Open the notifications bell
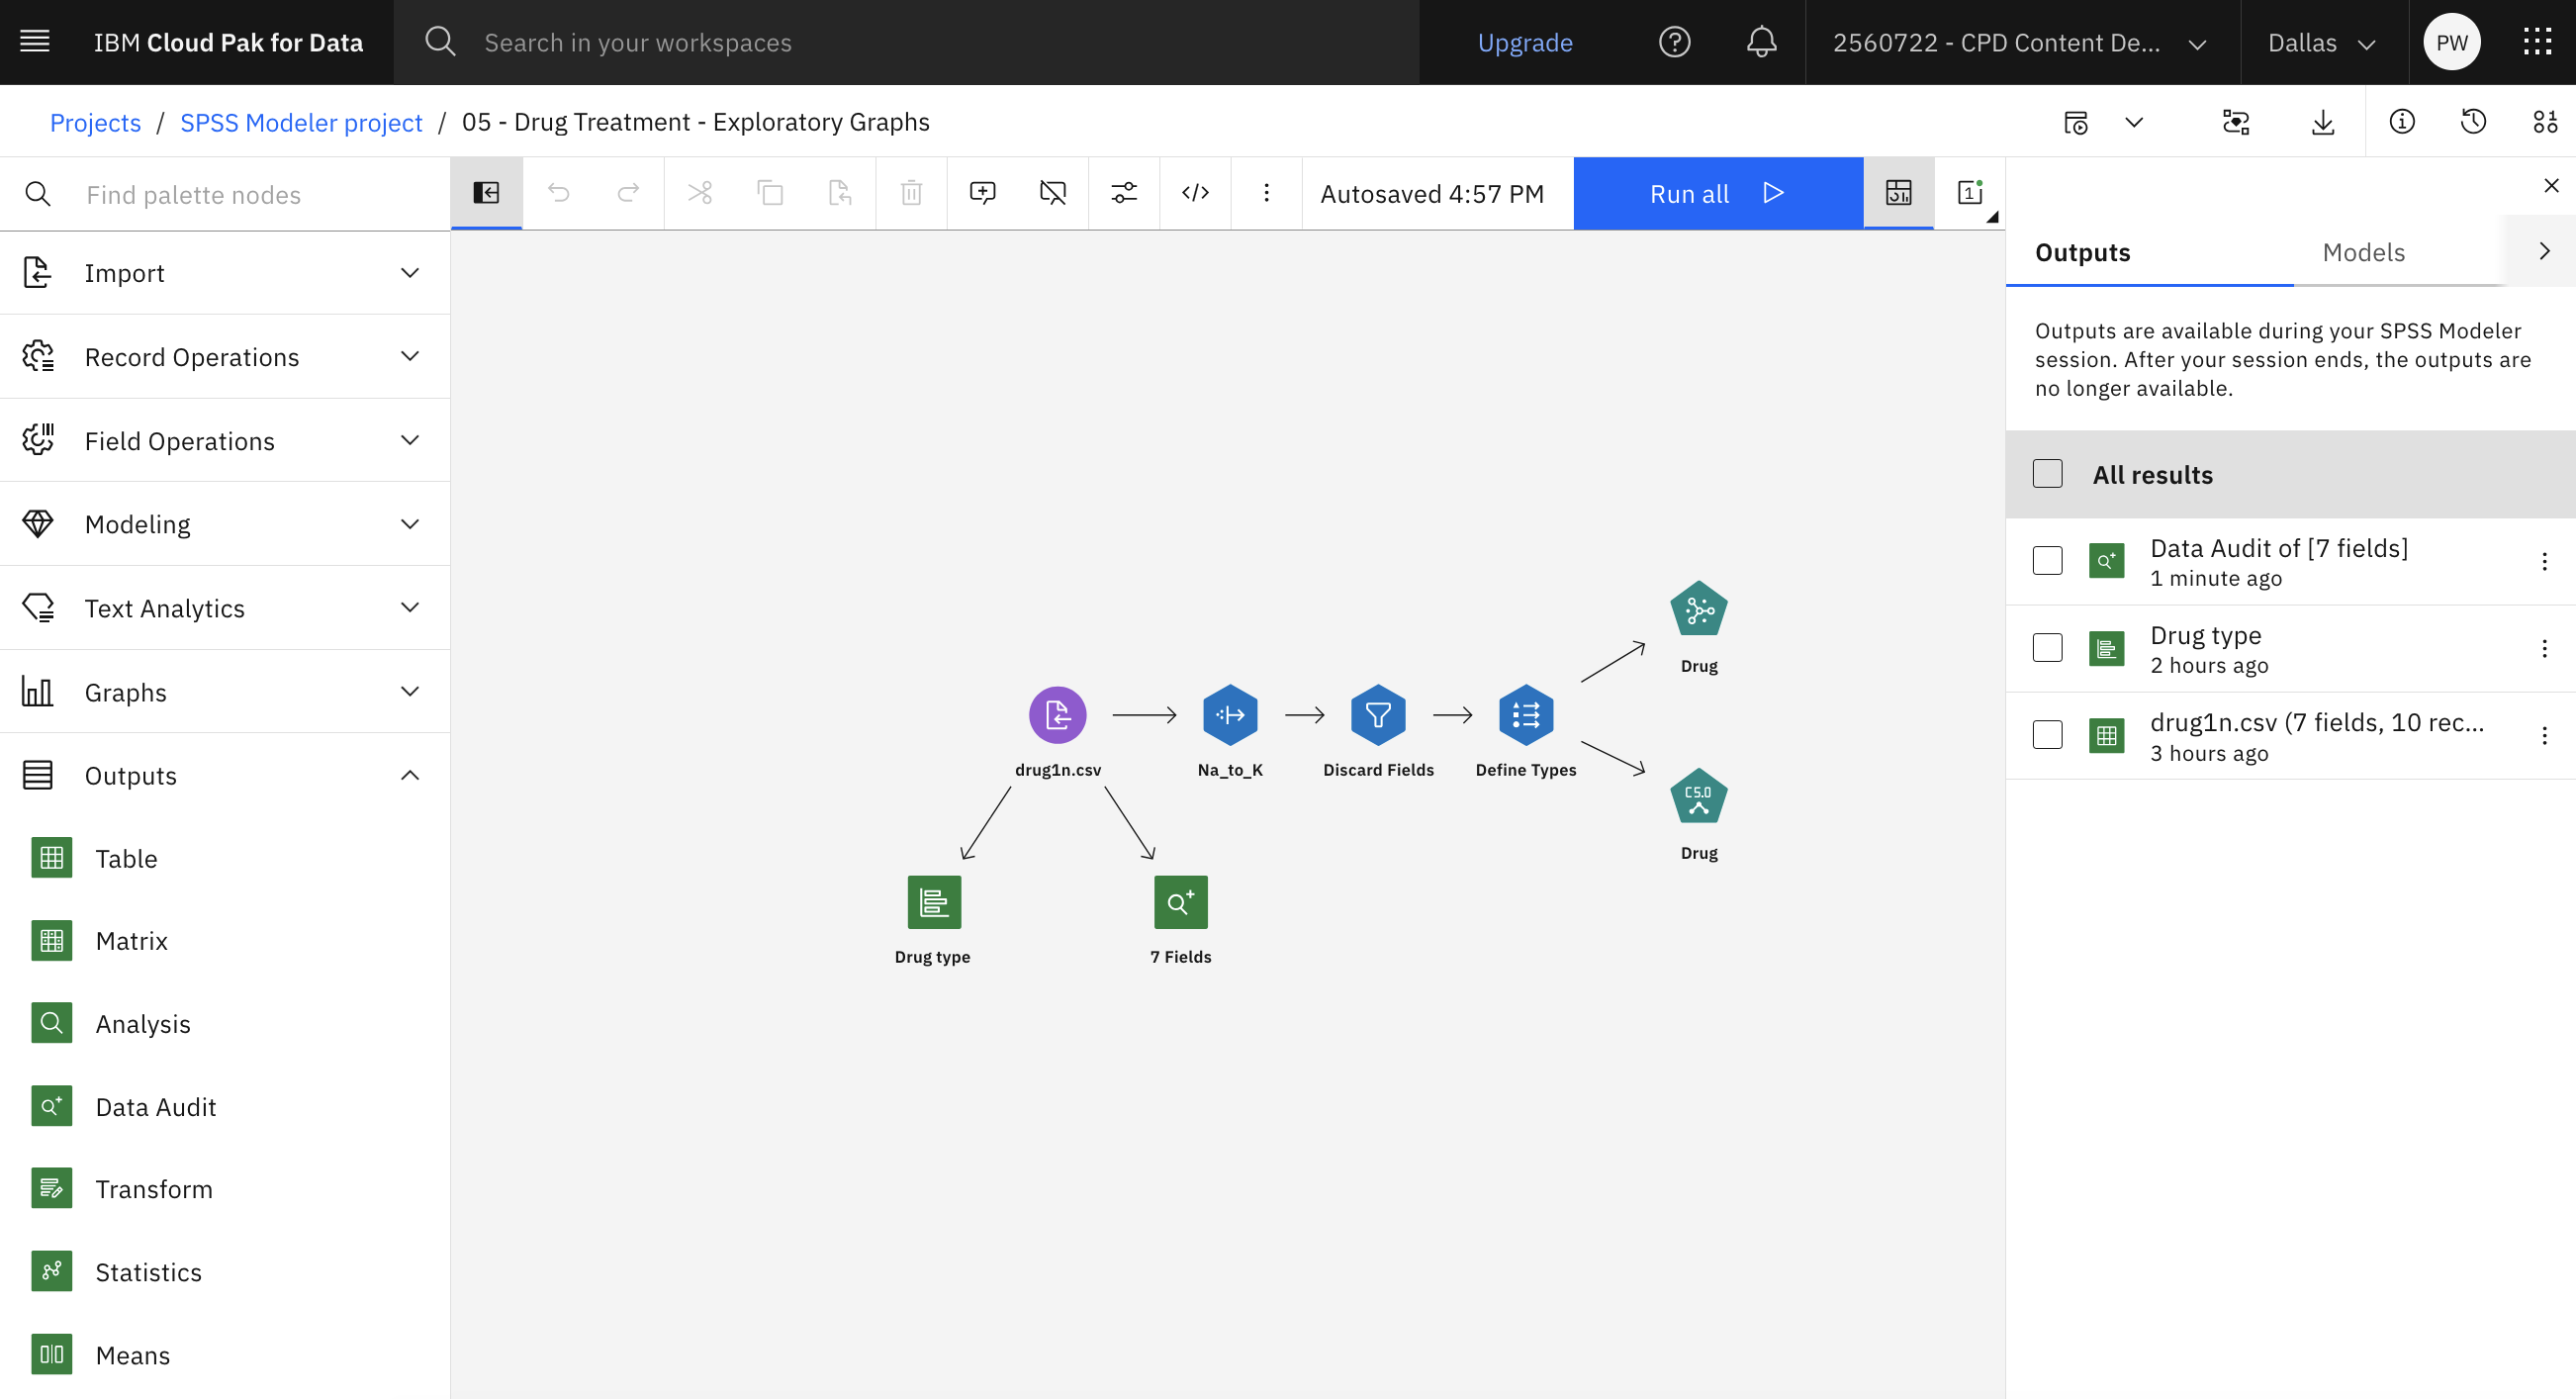Image resolution: width=2576 pixels, height=1399 pixels. pyautogui.click(x=1761, y=42)
